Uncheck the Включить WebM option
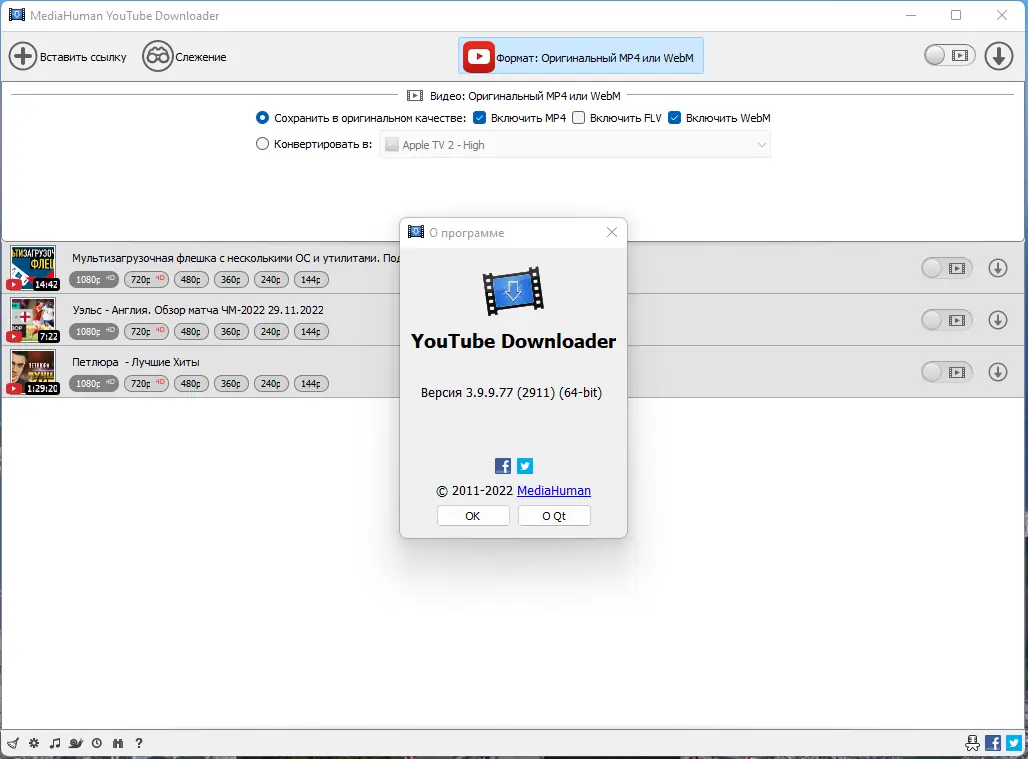 [x=676, y=117]
